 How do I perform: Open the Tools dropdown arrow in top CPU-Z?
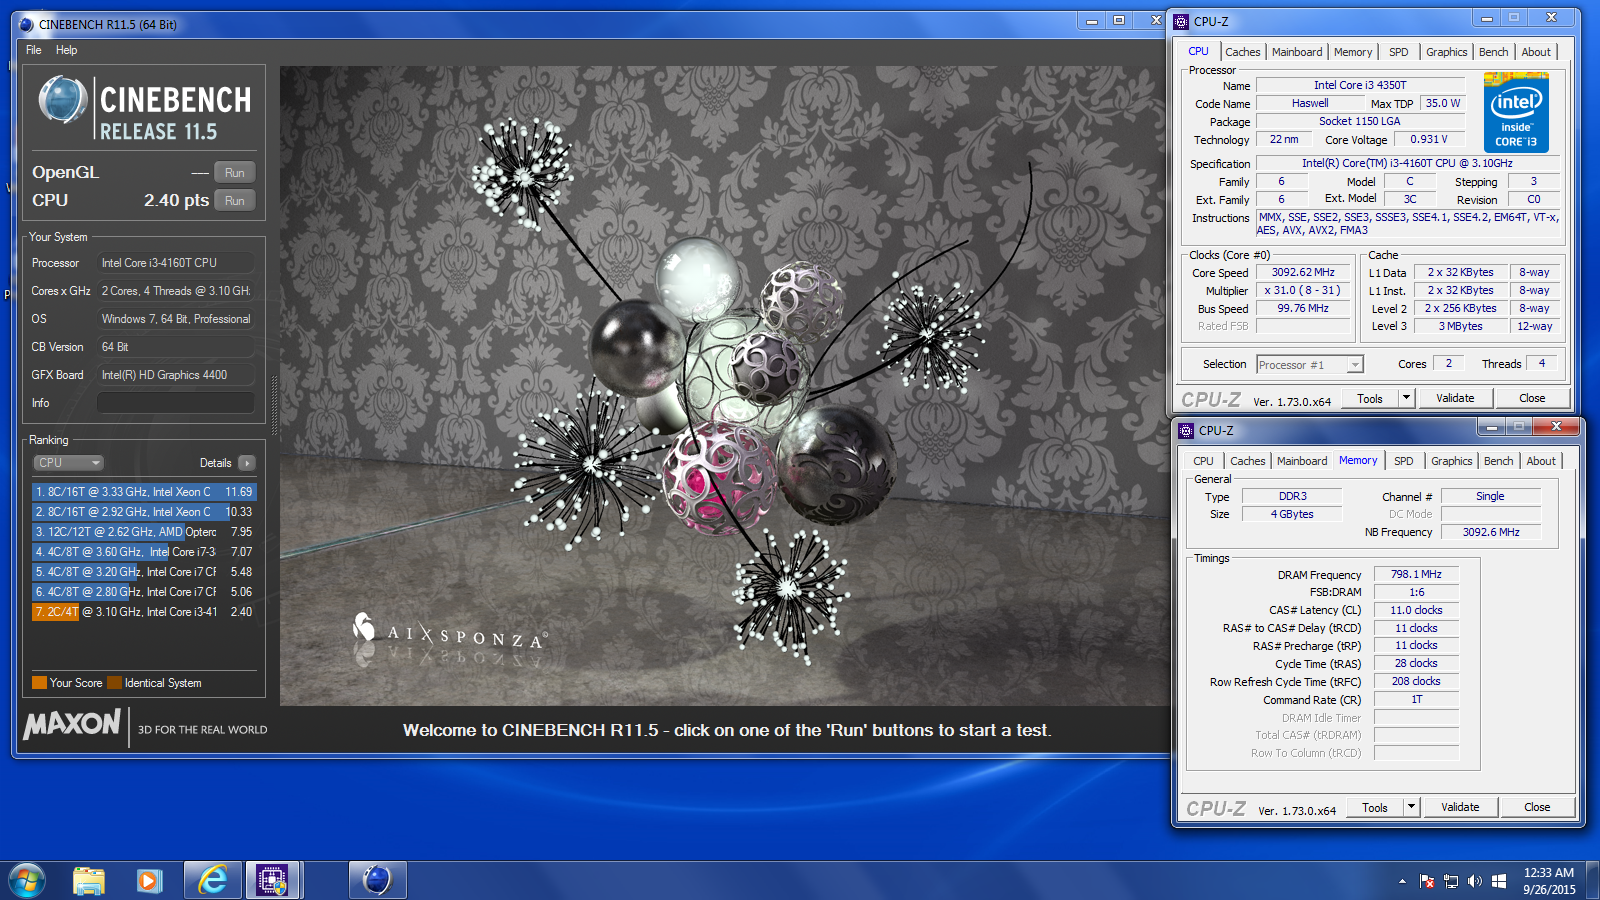click(1406, 398)
